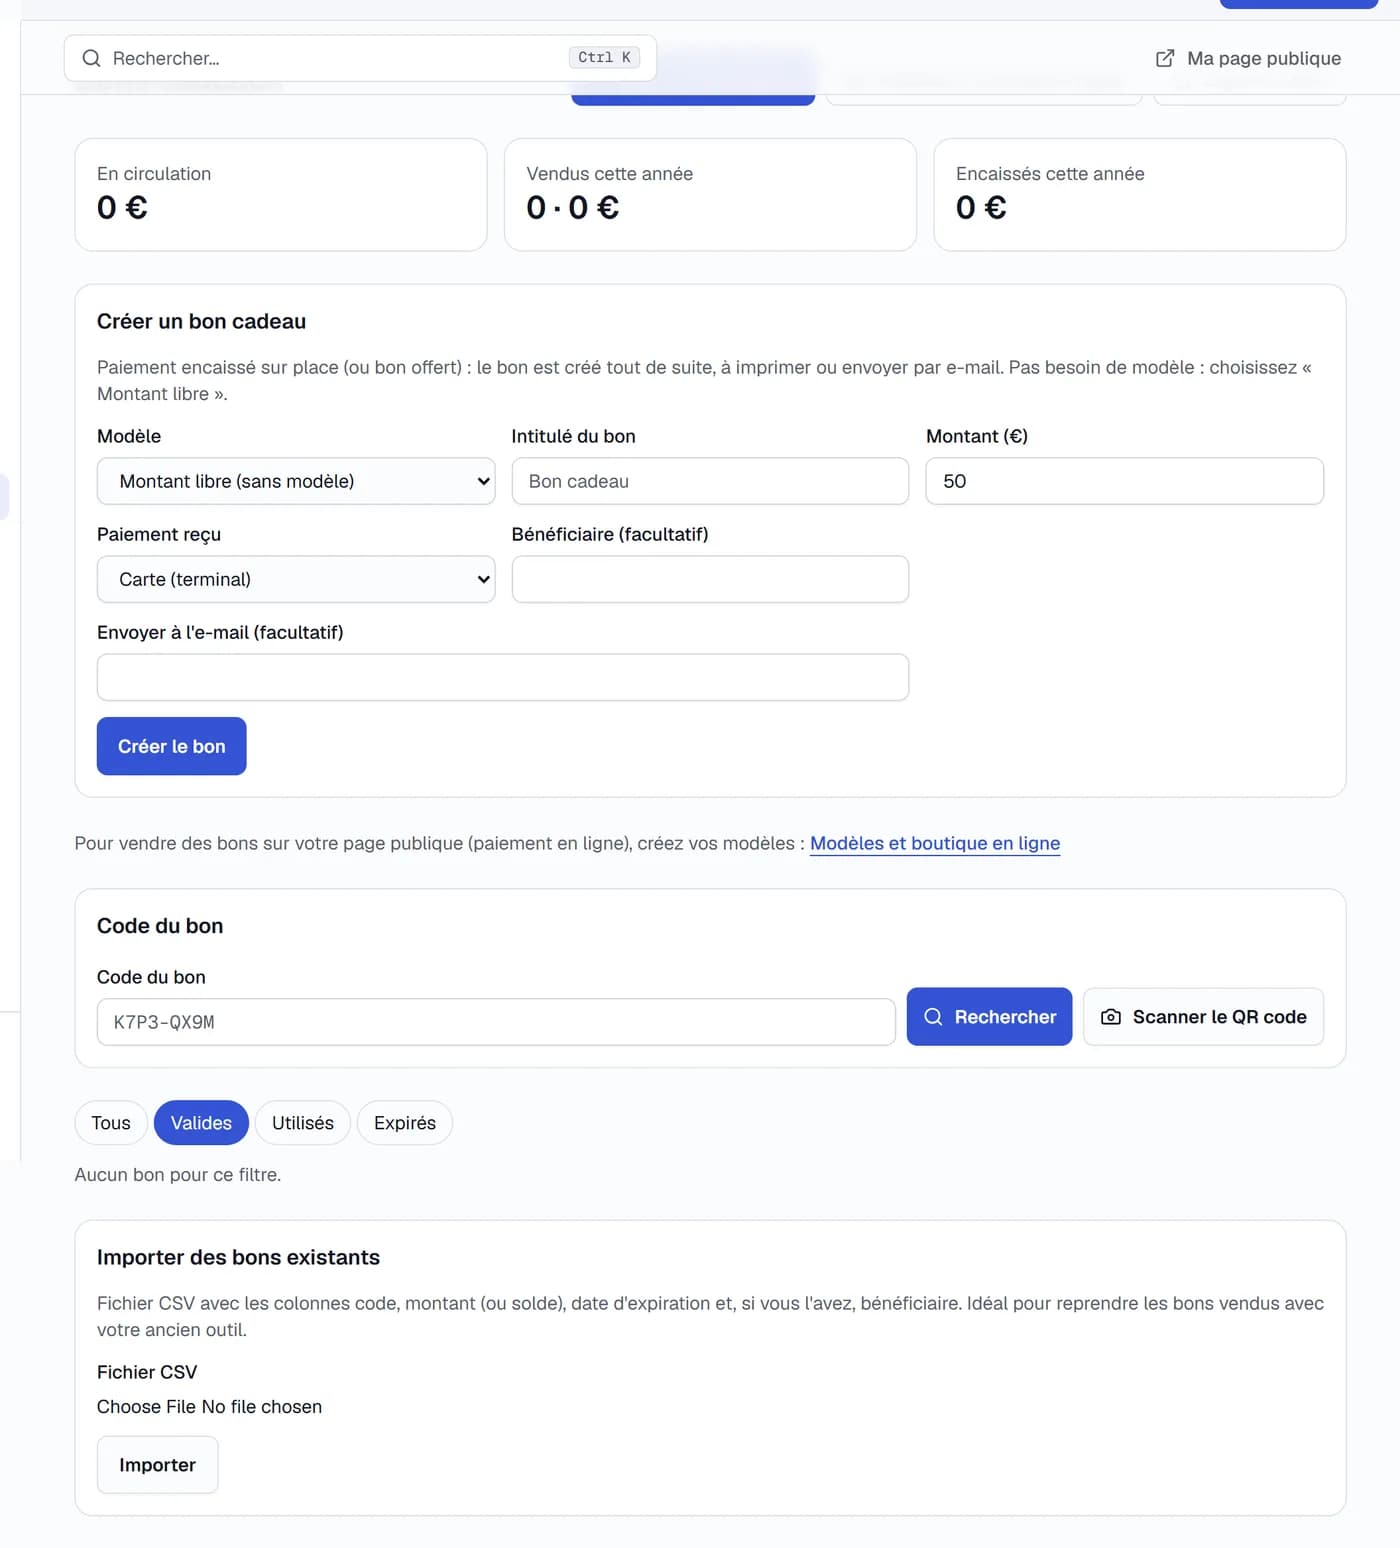Image resolution: width=1400 pixels, height=1548 pixels.
Task: Click the Aucun bon pour ce filtre message
Action: click(178, 1175)
